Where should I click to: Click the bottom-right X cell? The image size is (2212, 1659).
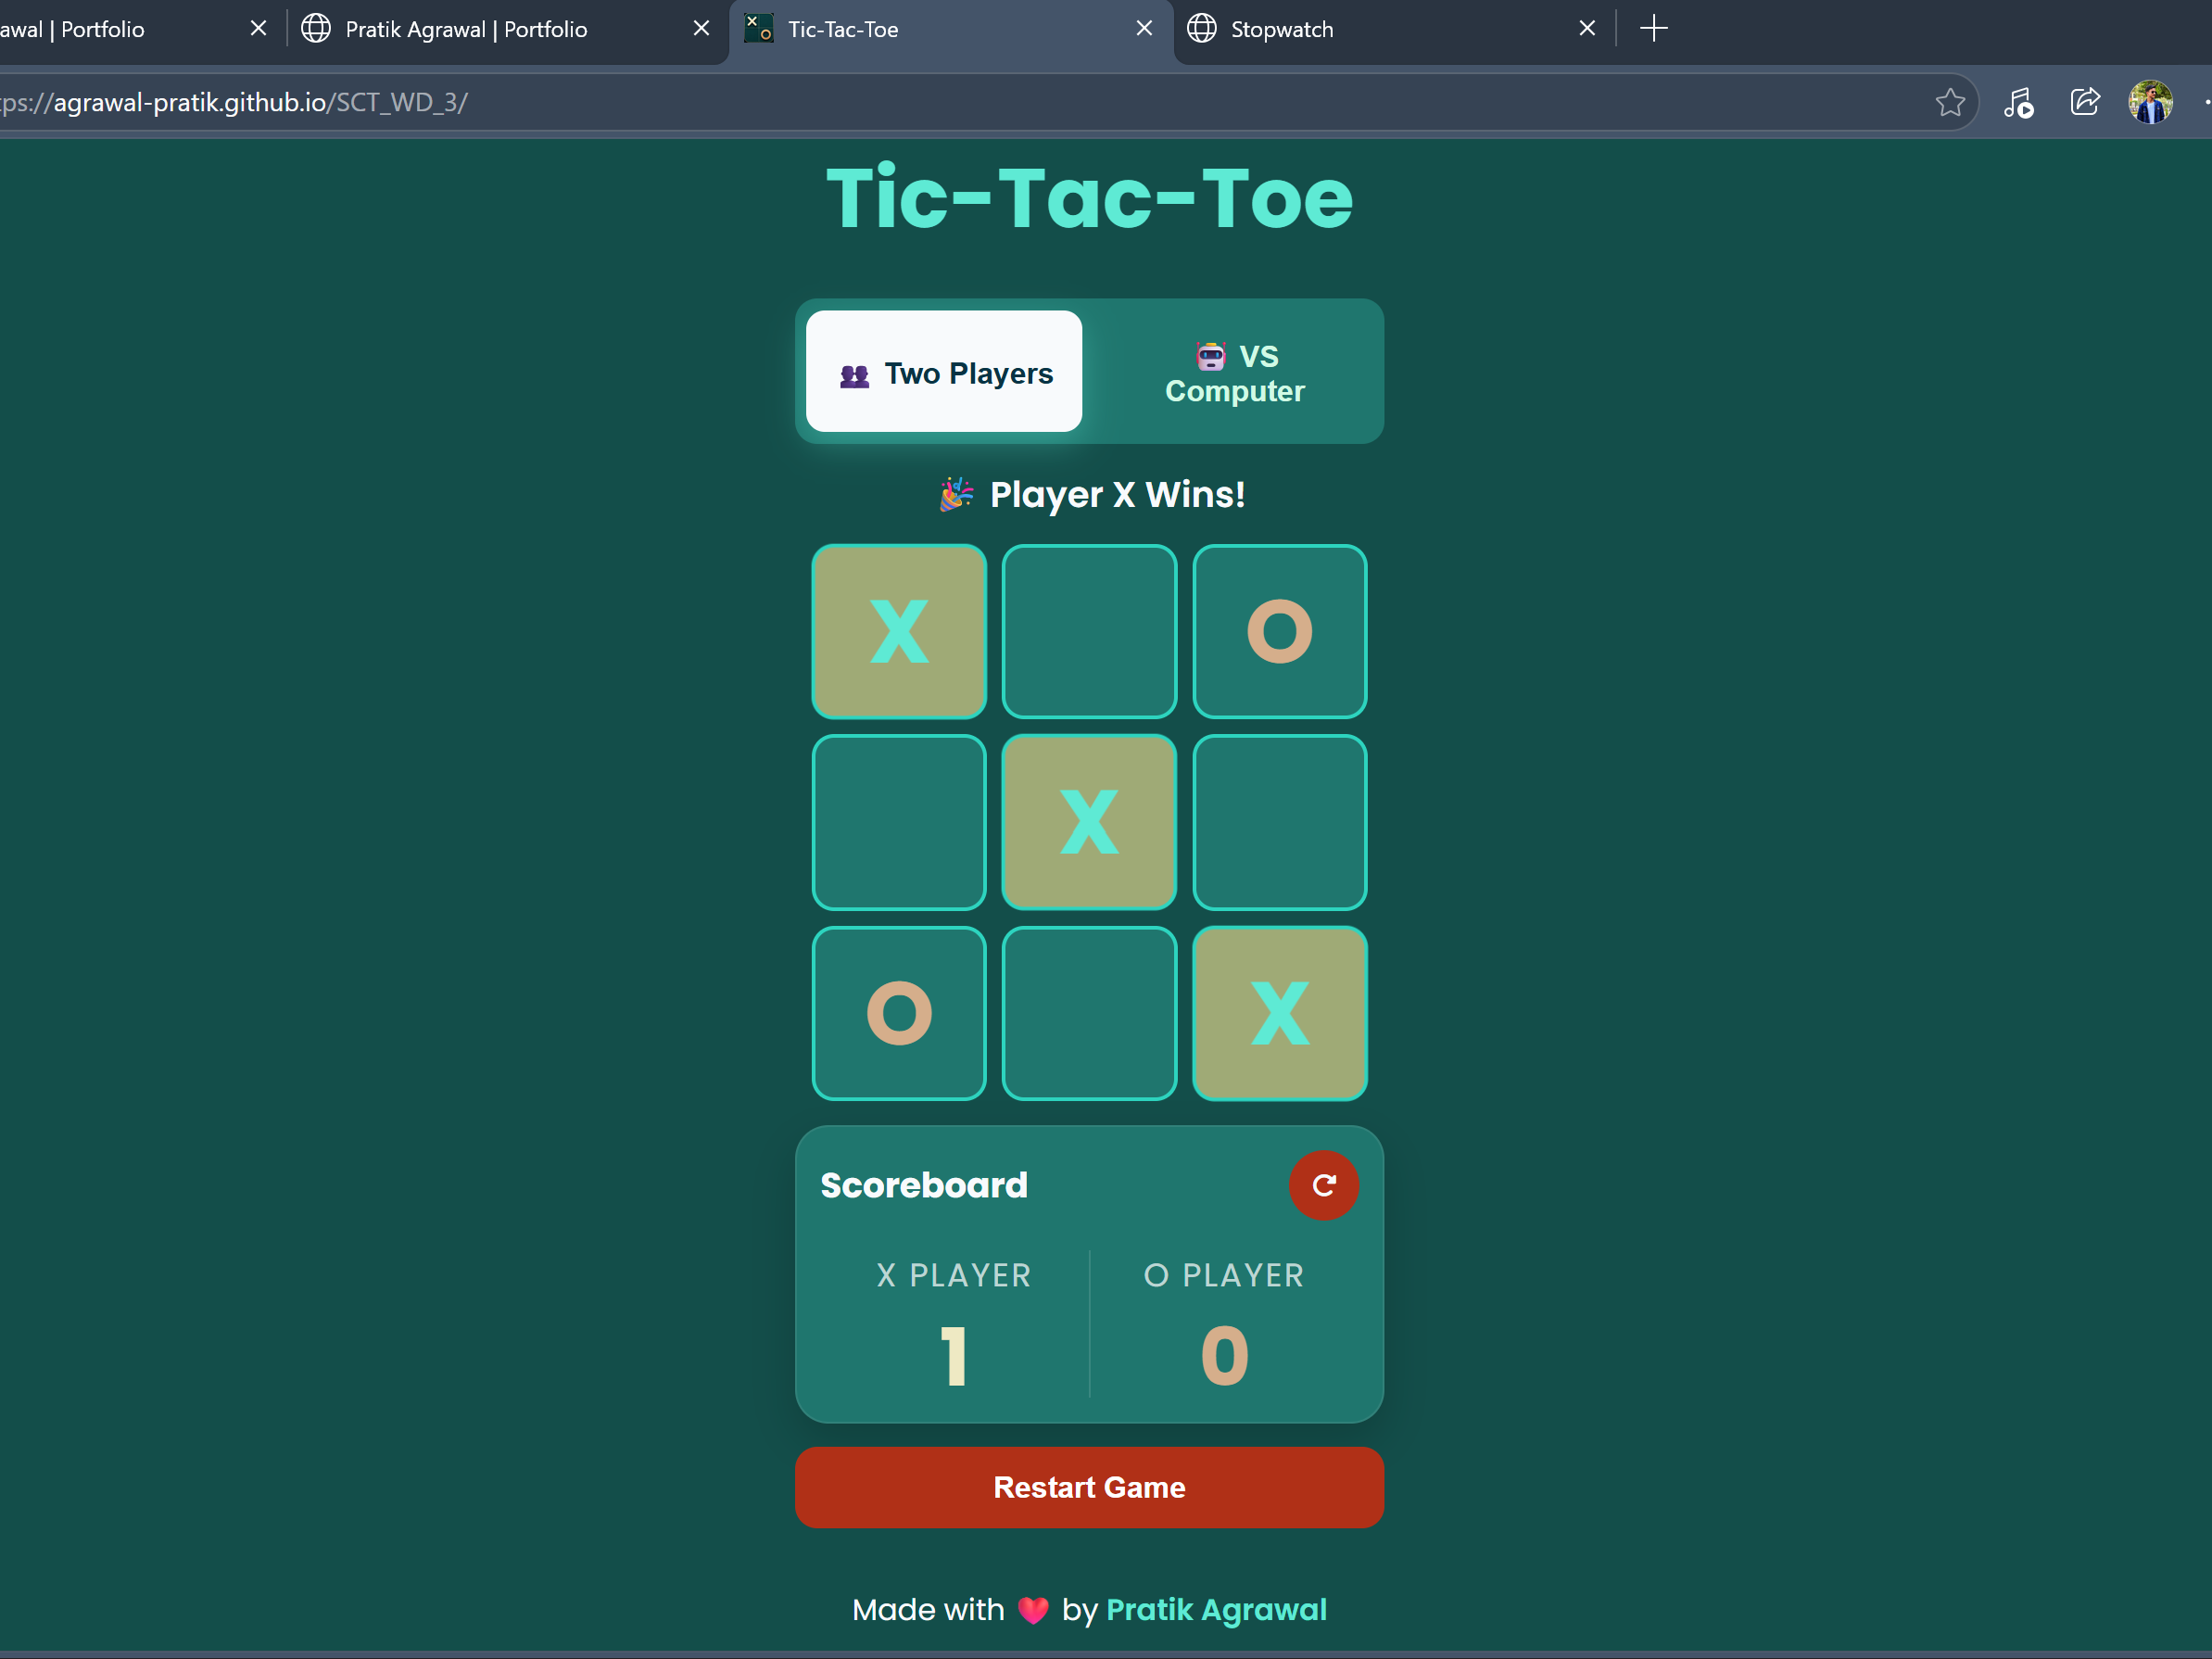(1279, 1013)
